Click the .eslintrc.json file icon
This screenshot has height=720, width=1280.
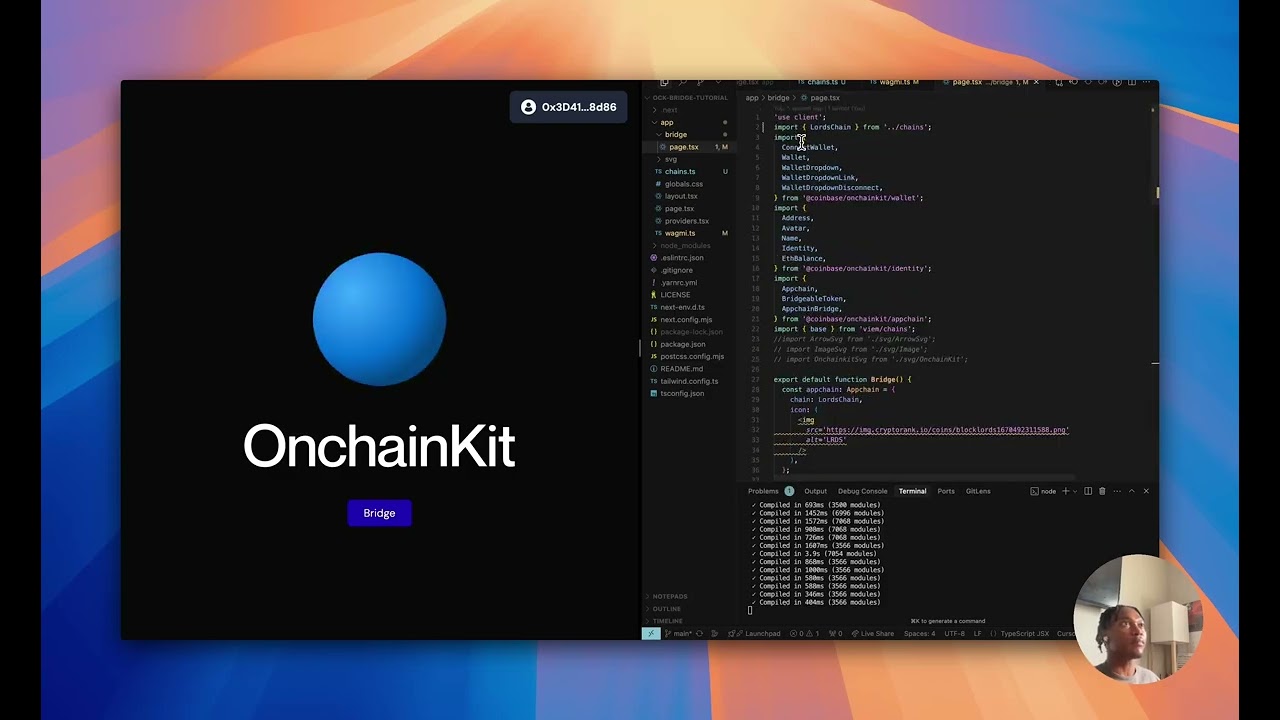pos(654,258)
